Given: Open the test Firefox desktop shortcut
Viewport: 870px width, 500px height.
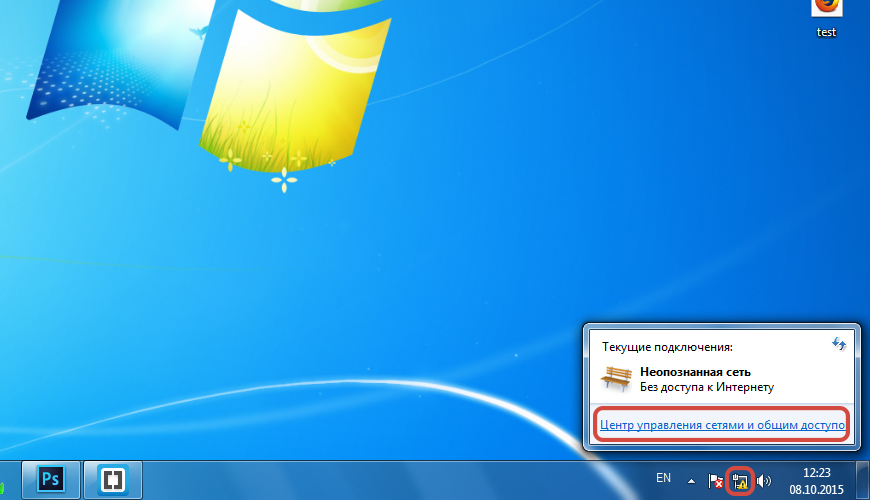Looking at the screenshot, I should tap(826, 18).
